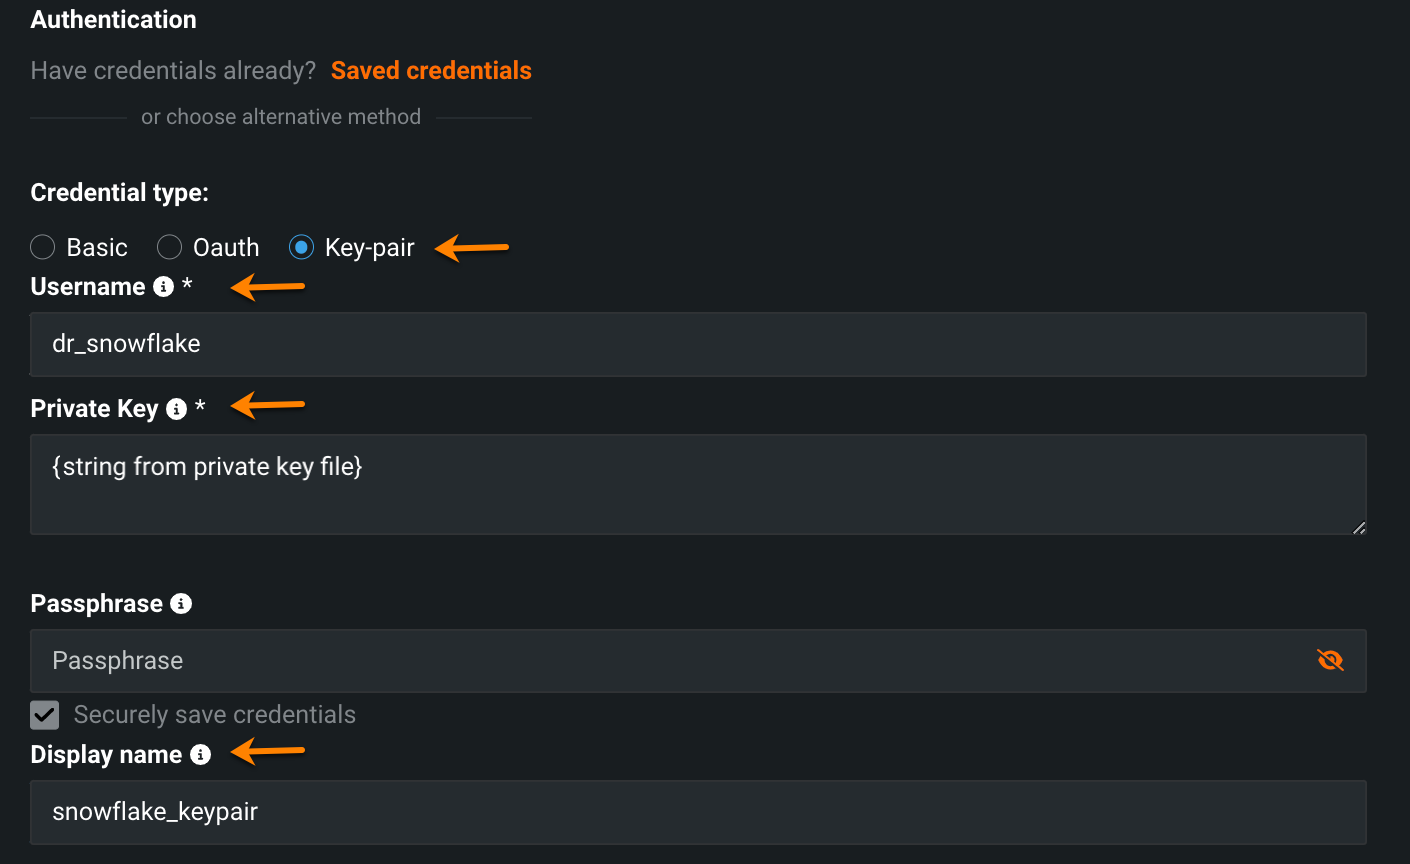Click the Username info icon

coord(164,287)
